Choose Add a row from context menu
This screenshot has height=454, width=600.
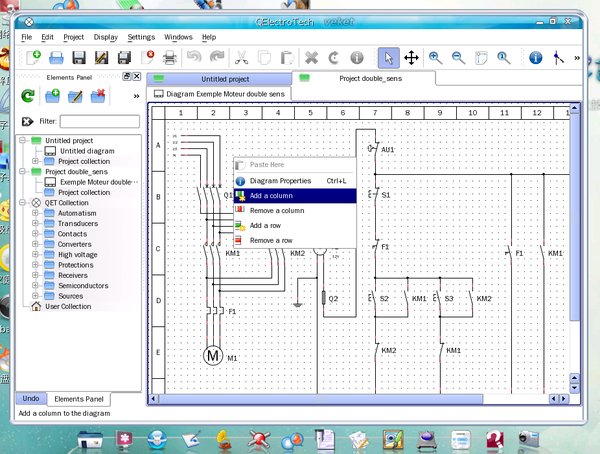264,226
